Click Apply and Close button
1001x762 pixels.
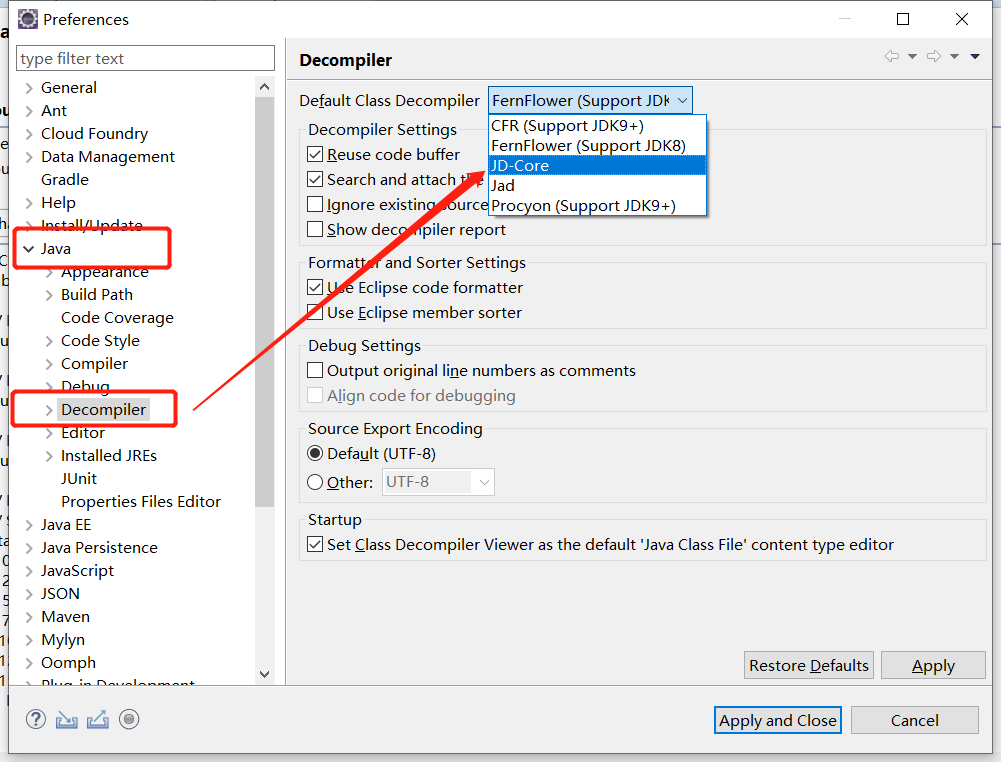(x=778, y=721)
